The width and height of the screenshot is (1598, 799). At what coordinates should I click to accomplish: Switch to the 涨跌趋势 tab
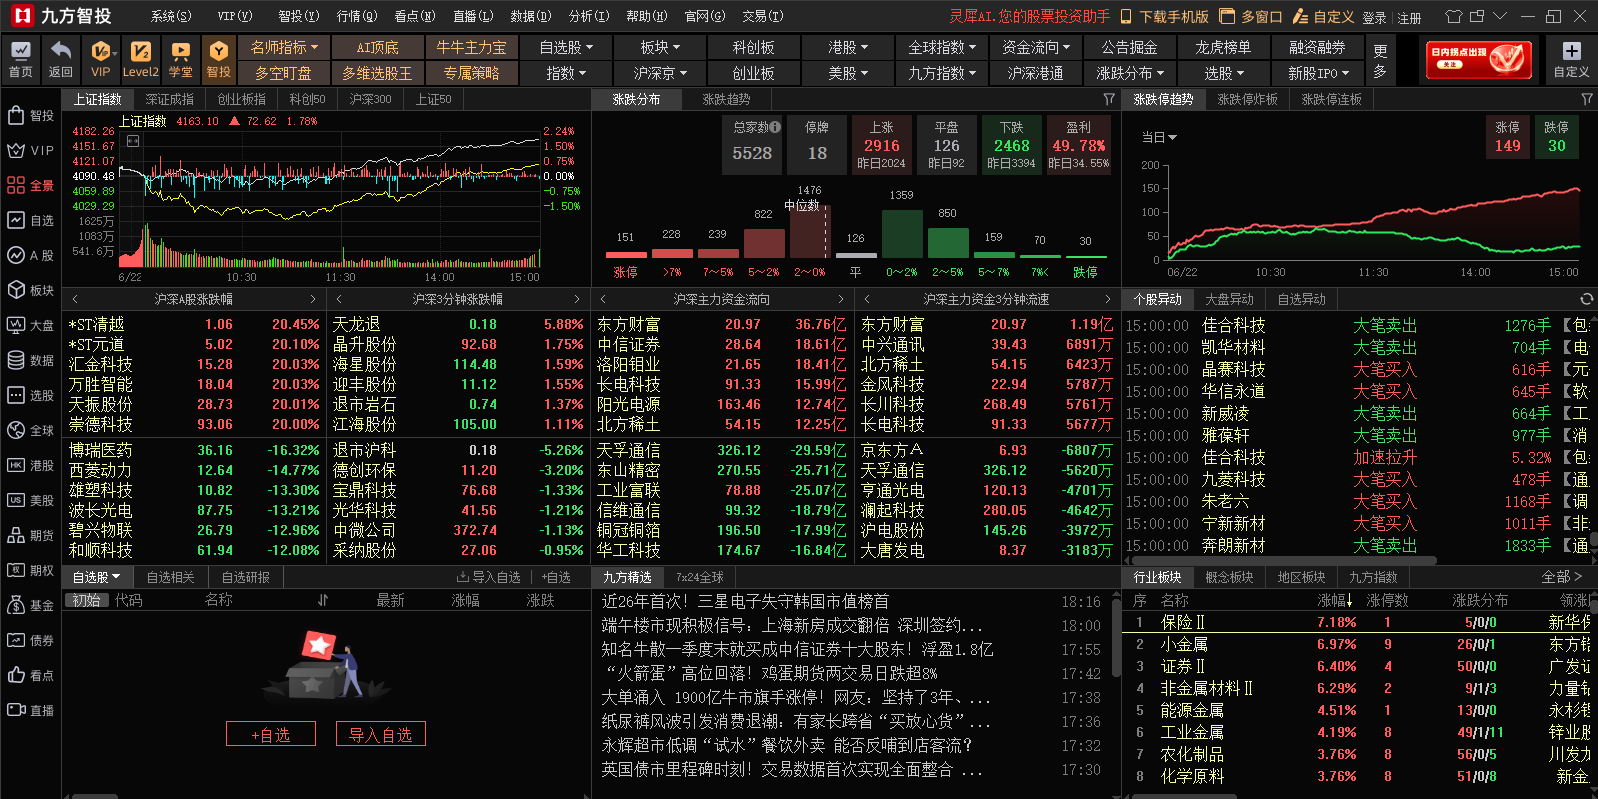coord(726,99)
